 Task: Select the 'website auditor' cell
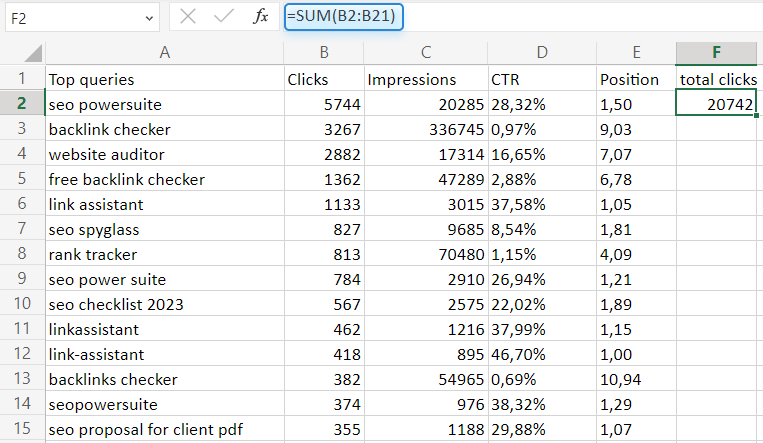[164, 154]
